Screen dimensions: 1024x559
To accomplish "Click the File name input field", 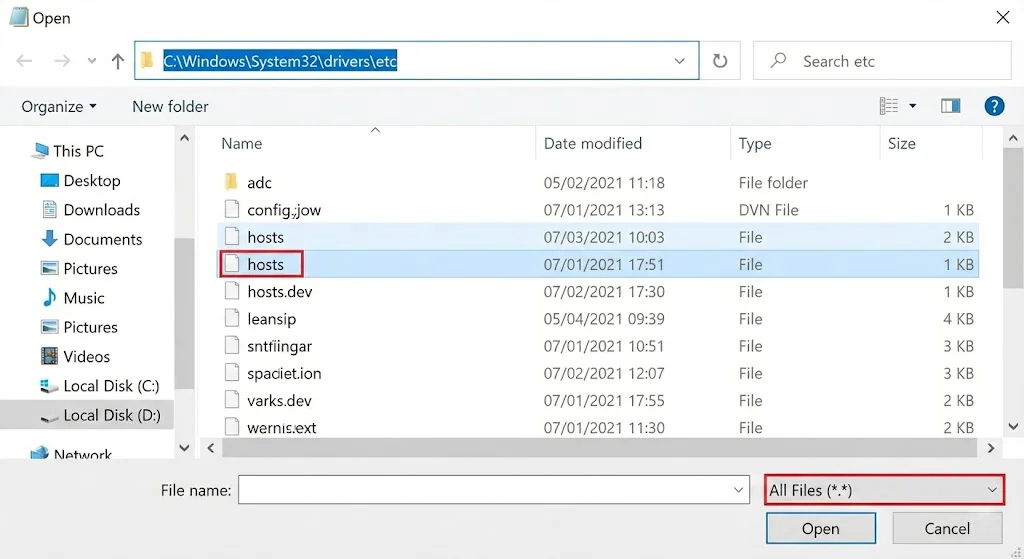I will pyautogui.click(x=483, y=490).
